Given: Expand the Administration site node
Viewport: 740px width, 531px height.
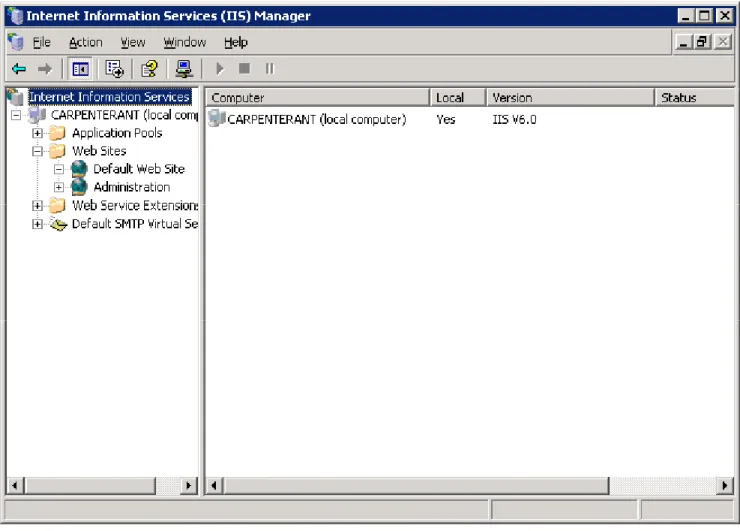Looking at the screenshot, I should pos(59,187).
